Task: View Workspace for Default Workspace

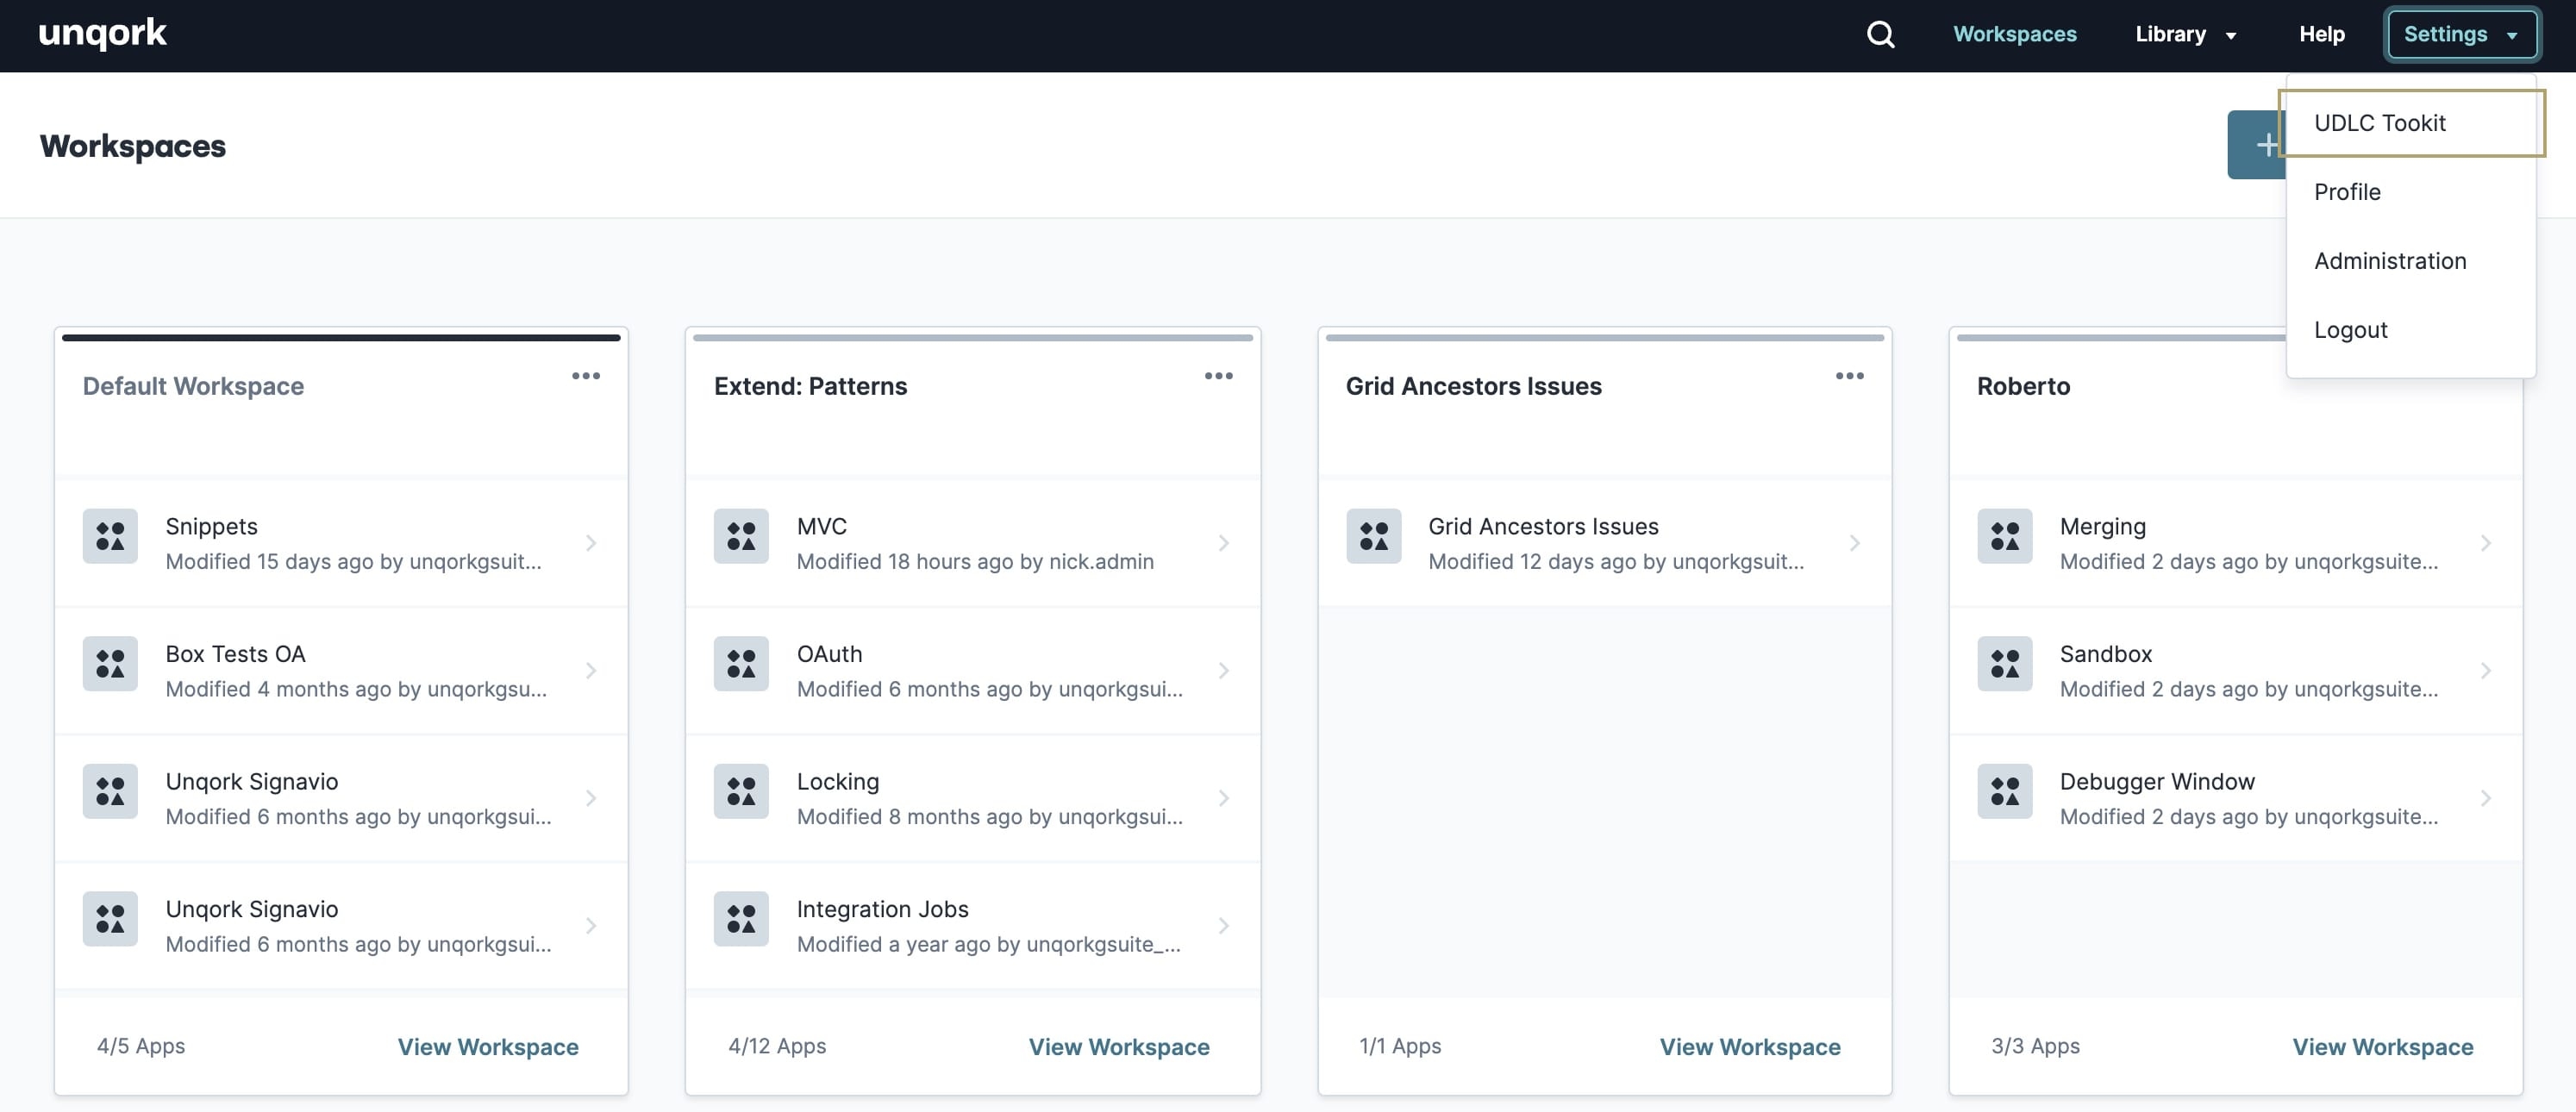Action: 488,1047
